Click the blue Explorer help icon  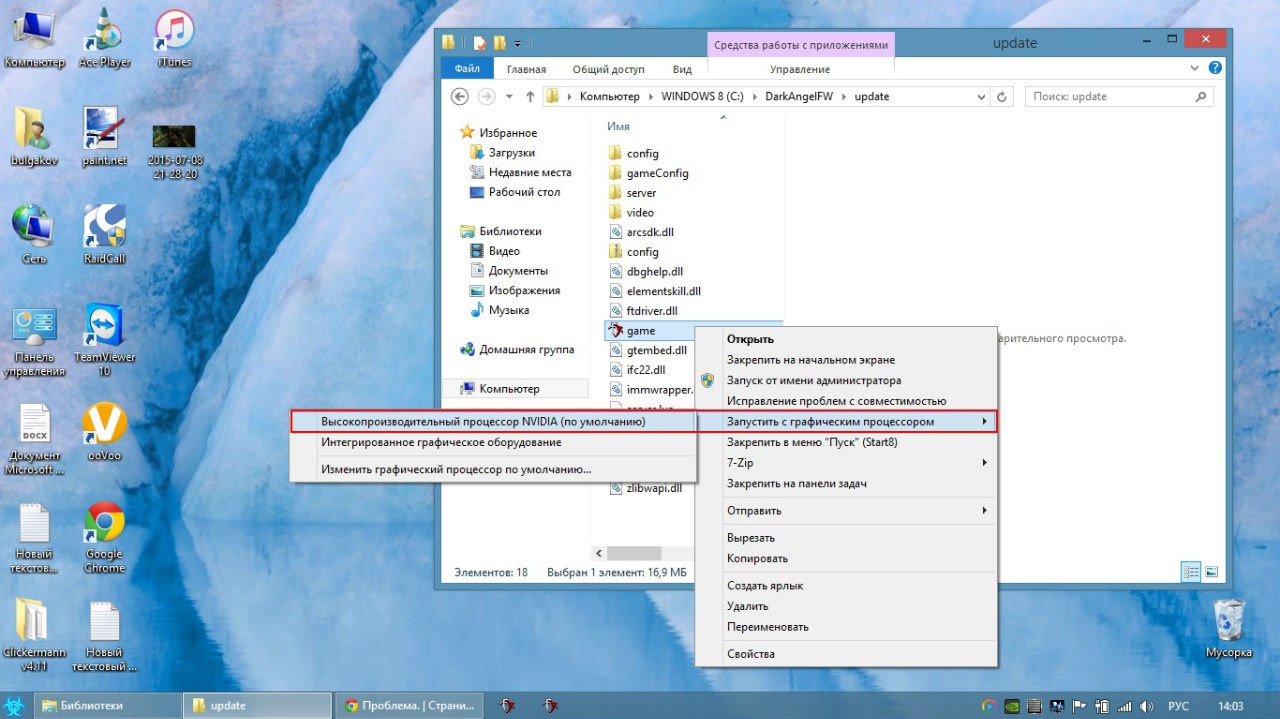(x=1215, y=68)
